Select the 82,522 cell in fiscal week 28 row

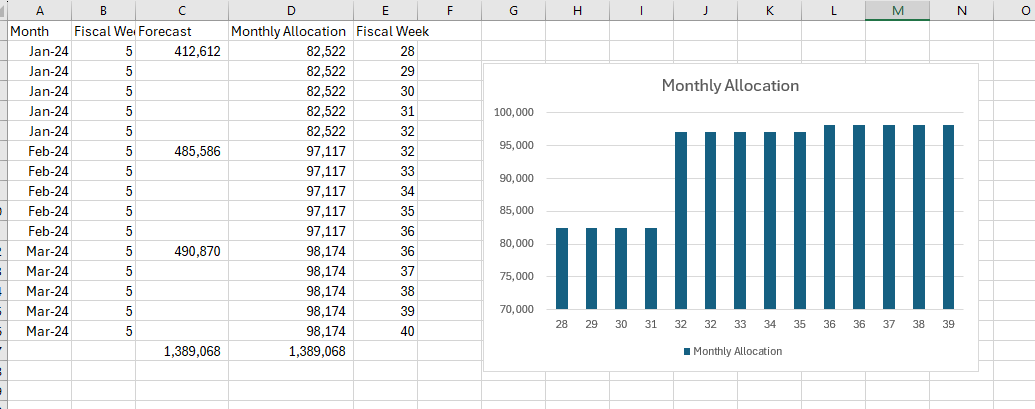[291, 51]
